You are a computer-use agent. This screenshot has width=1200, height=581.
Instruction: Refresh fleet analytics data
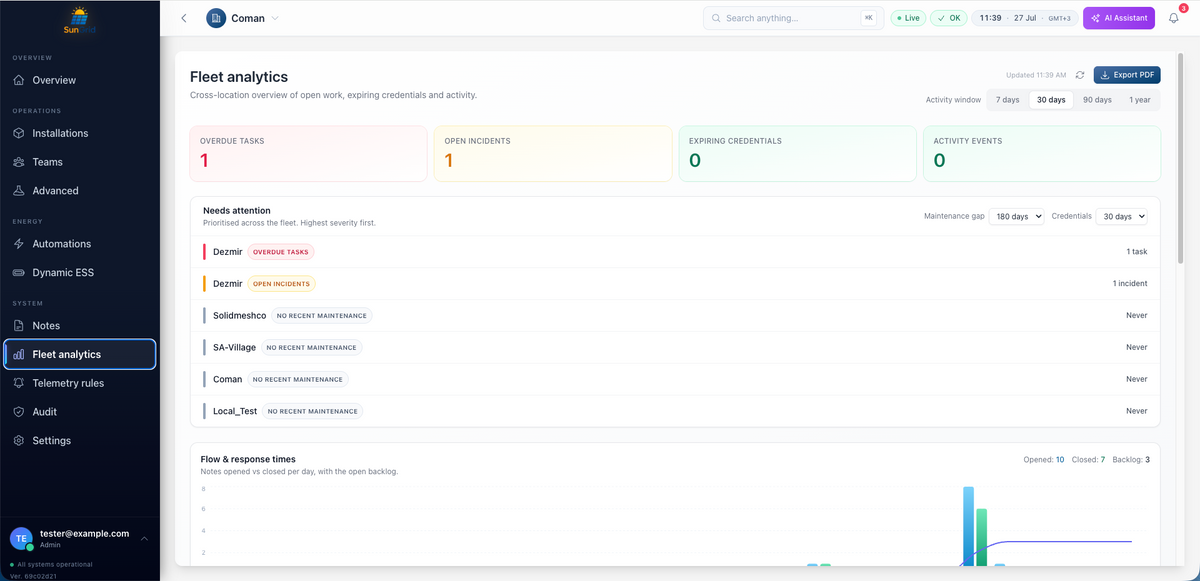pyautogui.click(x=1080, y=75)
